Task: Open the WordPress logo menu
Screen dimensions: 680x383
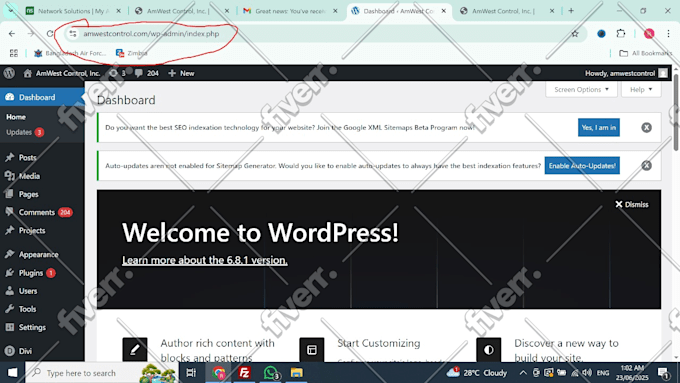Action: pos(9,73)
